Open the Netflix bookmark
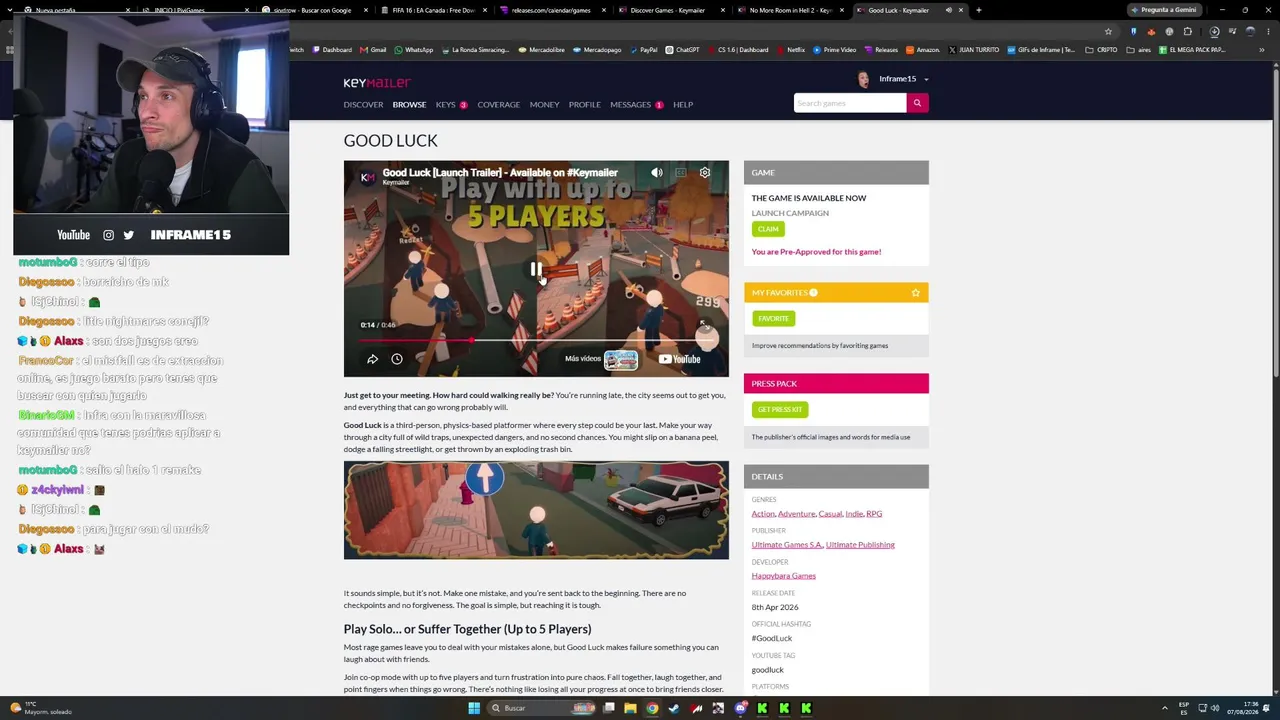1280x720 pixels. (791, 50)
